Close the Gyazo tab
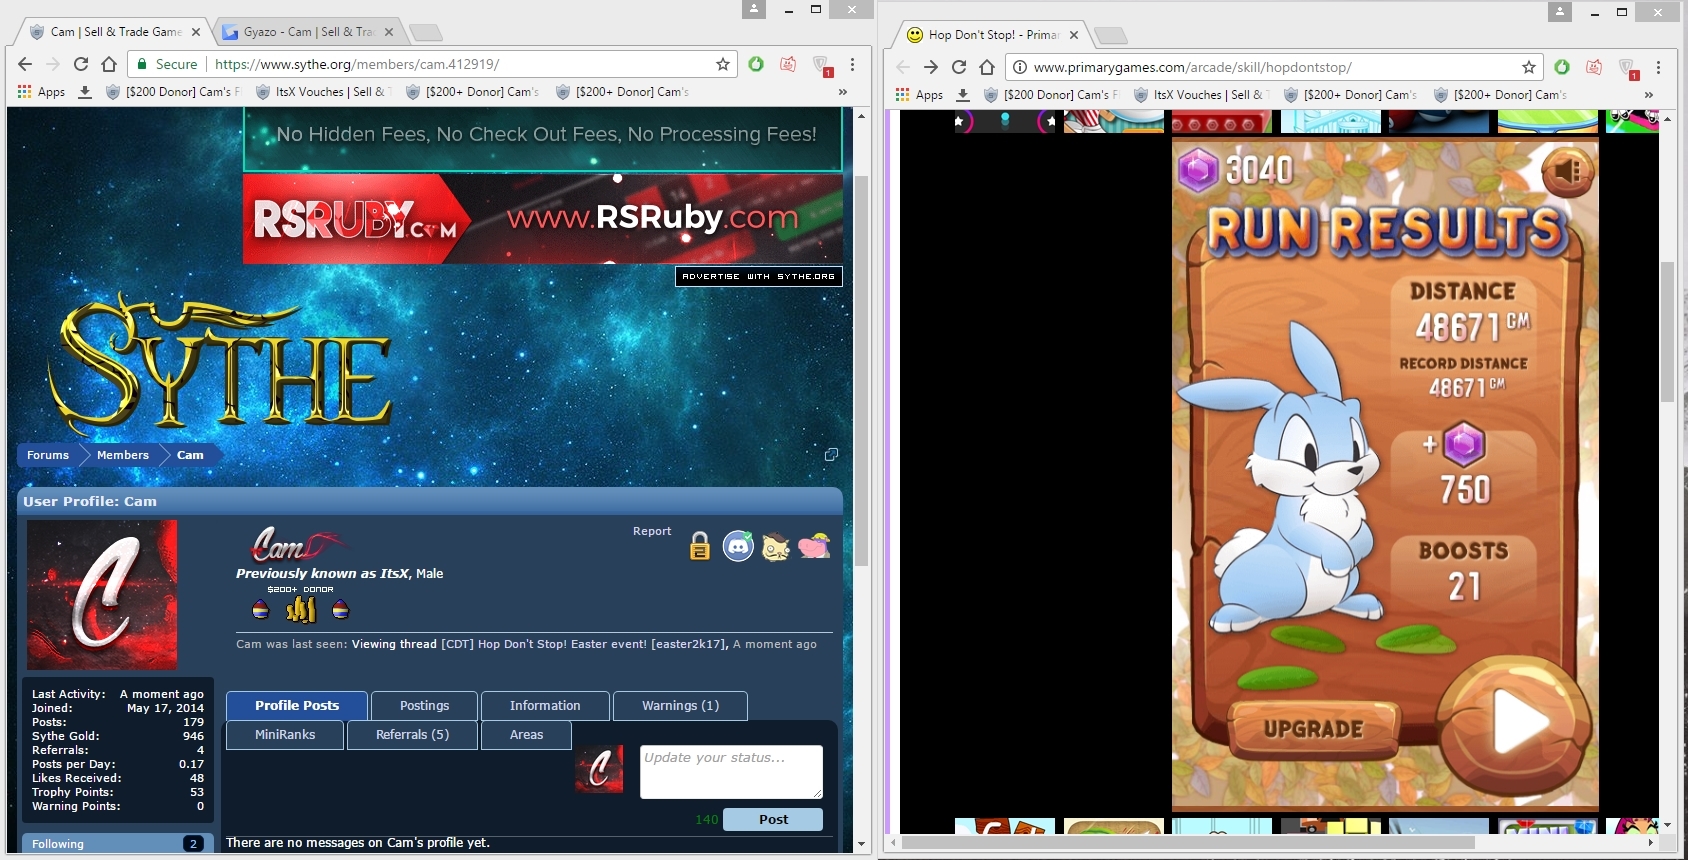Screen dimensions: 1688x860 pyautogui.click(x=389, y=32)
